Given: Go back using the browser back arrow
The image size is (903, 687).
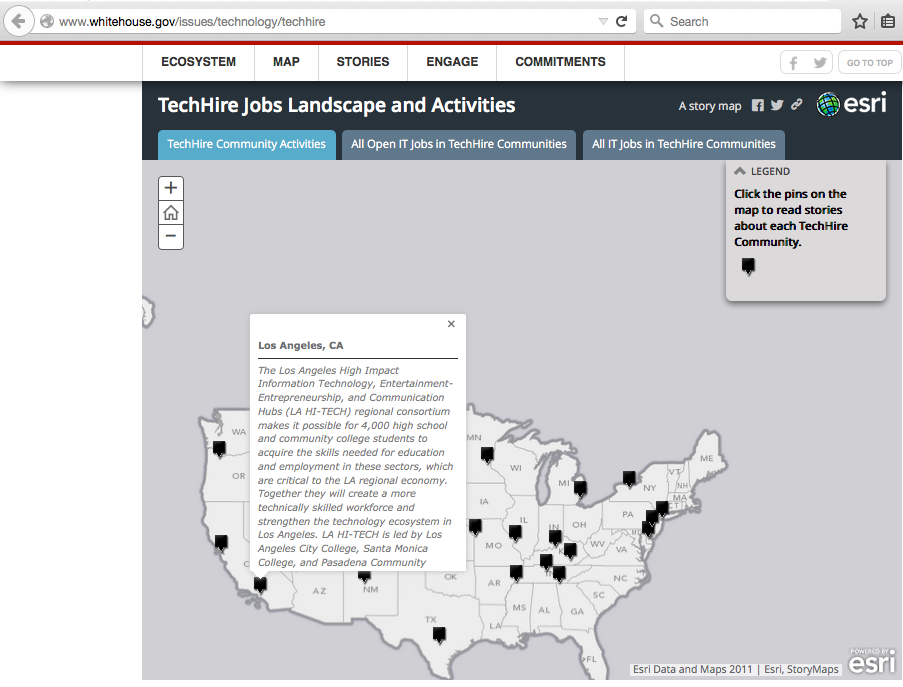Looking at the screenshot, I should pos(18,22).
